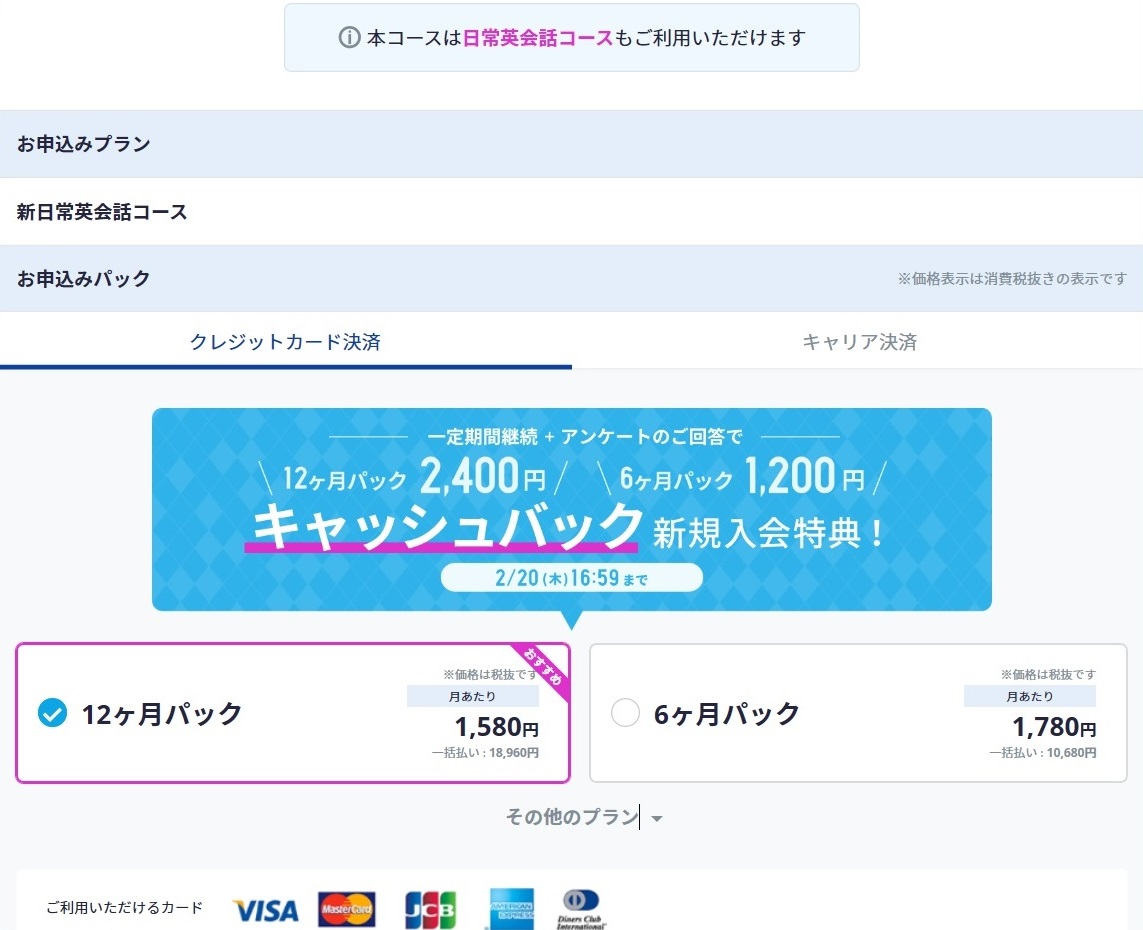This screenshot has width=1143, height=930.
Task: Switch to クレジットカード決済 tab
Action: click(x=286, y=341)
